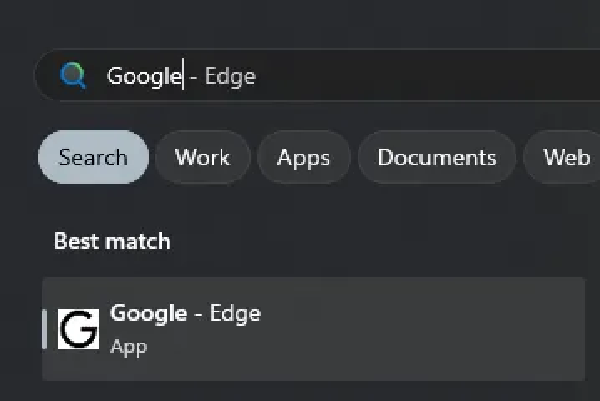
Task: Click the App label under Google - Edge
Action: 128,347
